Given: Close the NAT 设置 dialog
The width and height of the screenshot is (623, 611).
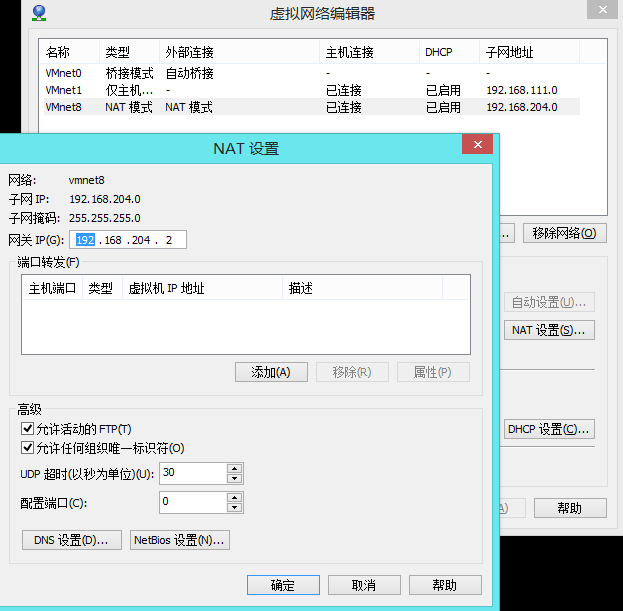Looking at the screenshot, I should pos(478,145).
